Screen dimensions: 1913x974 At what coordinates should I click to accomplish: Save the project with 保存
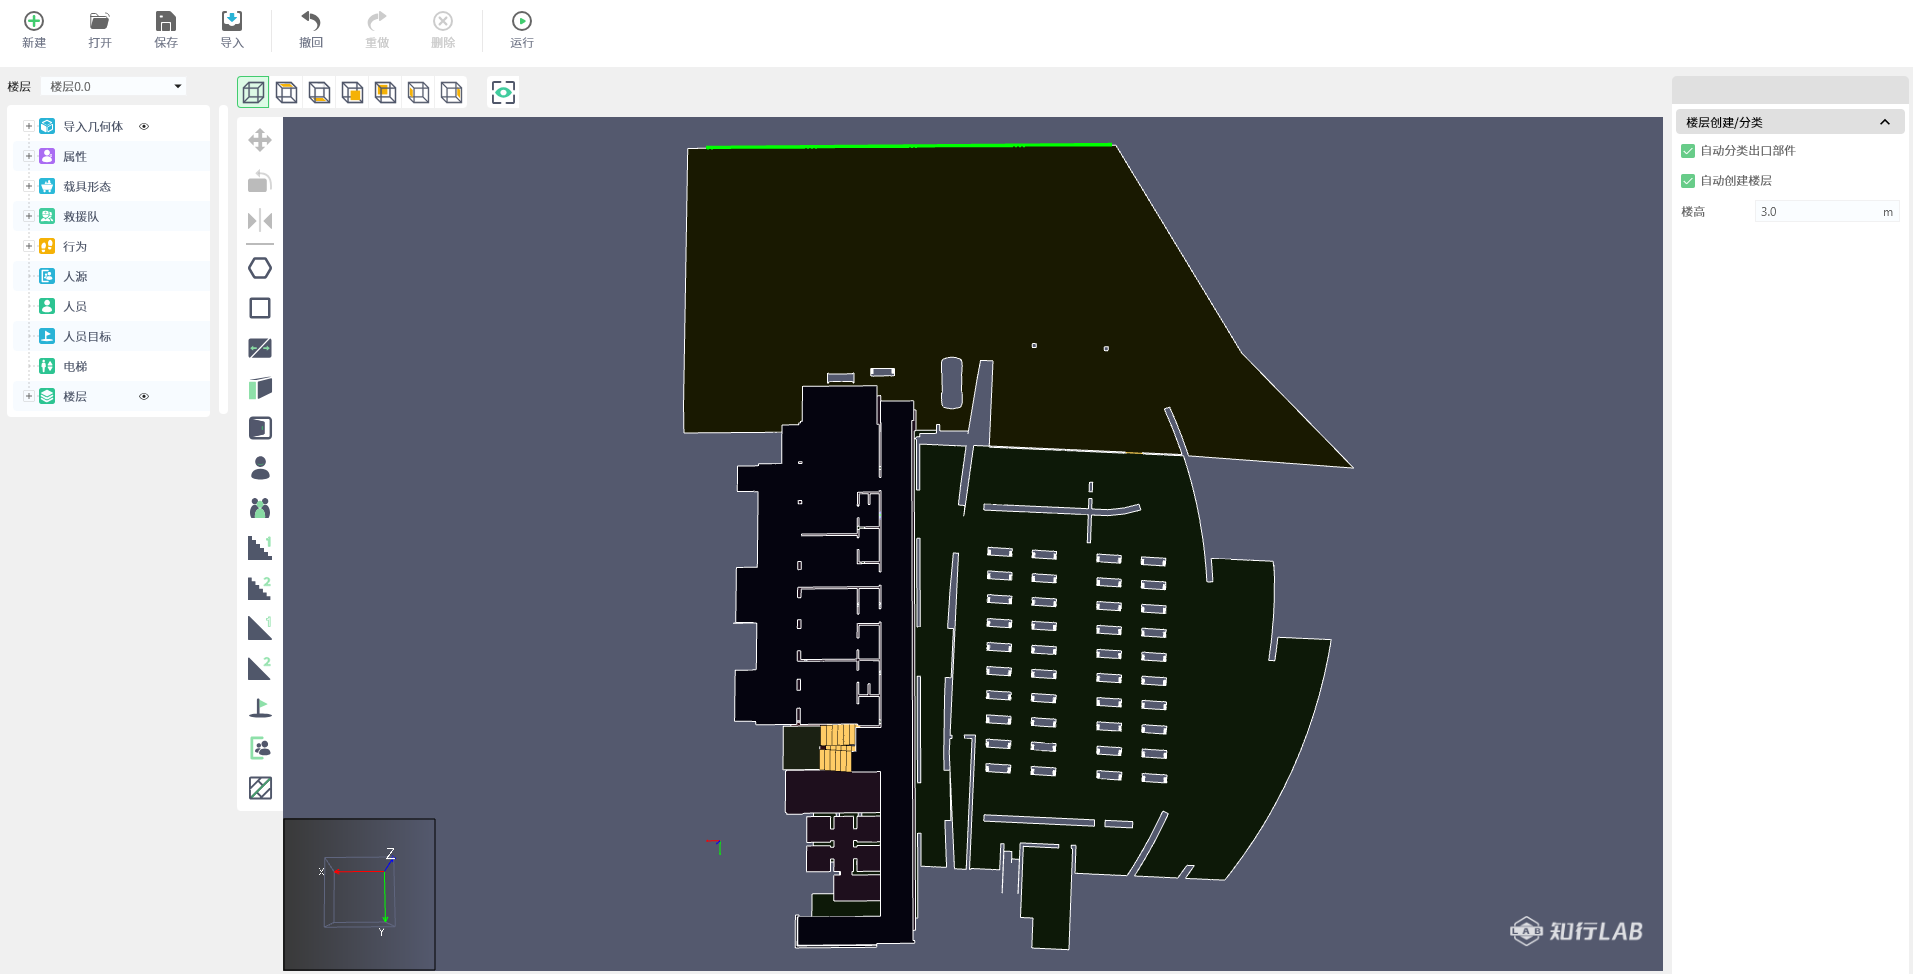click(x=166, y=29)
